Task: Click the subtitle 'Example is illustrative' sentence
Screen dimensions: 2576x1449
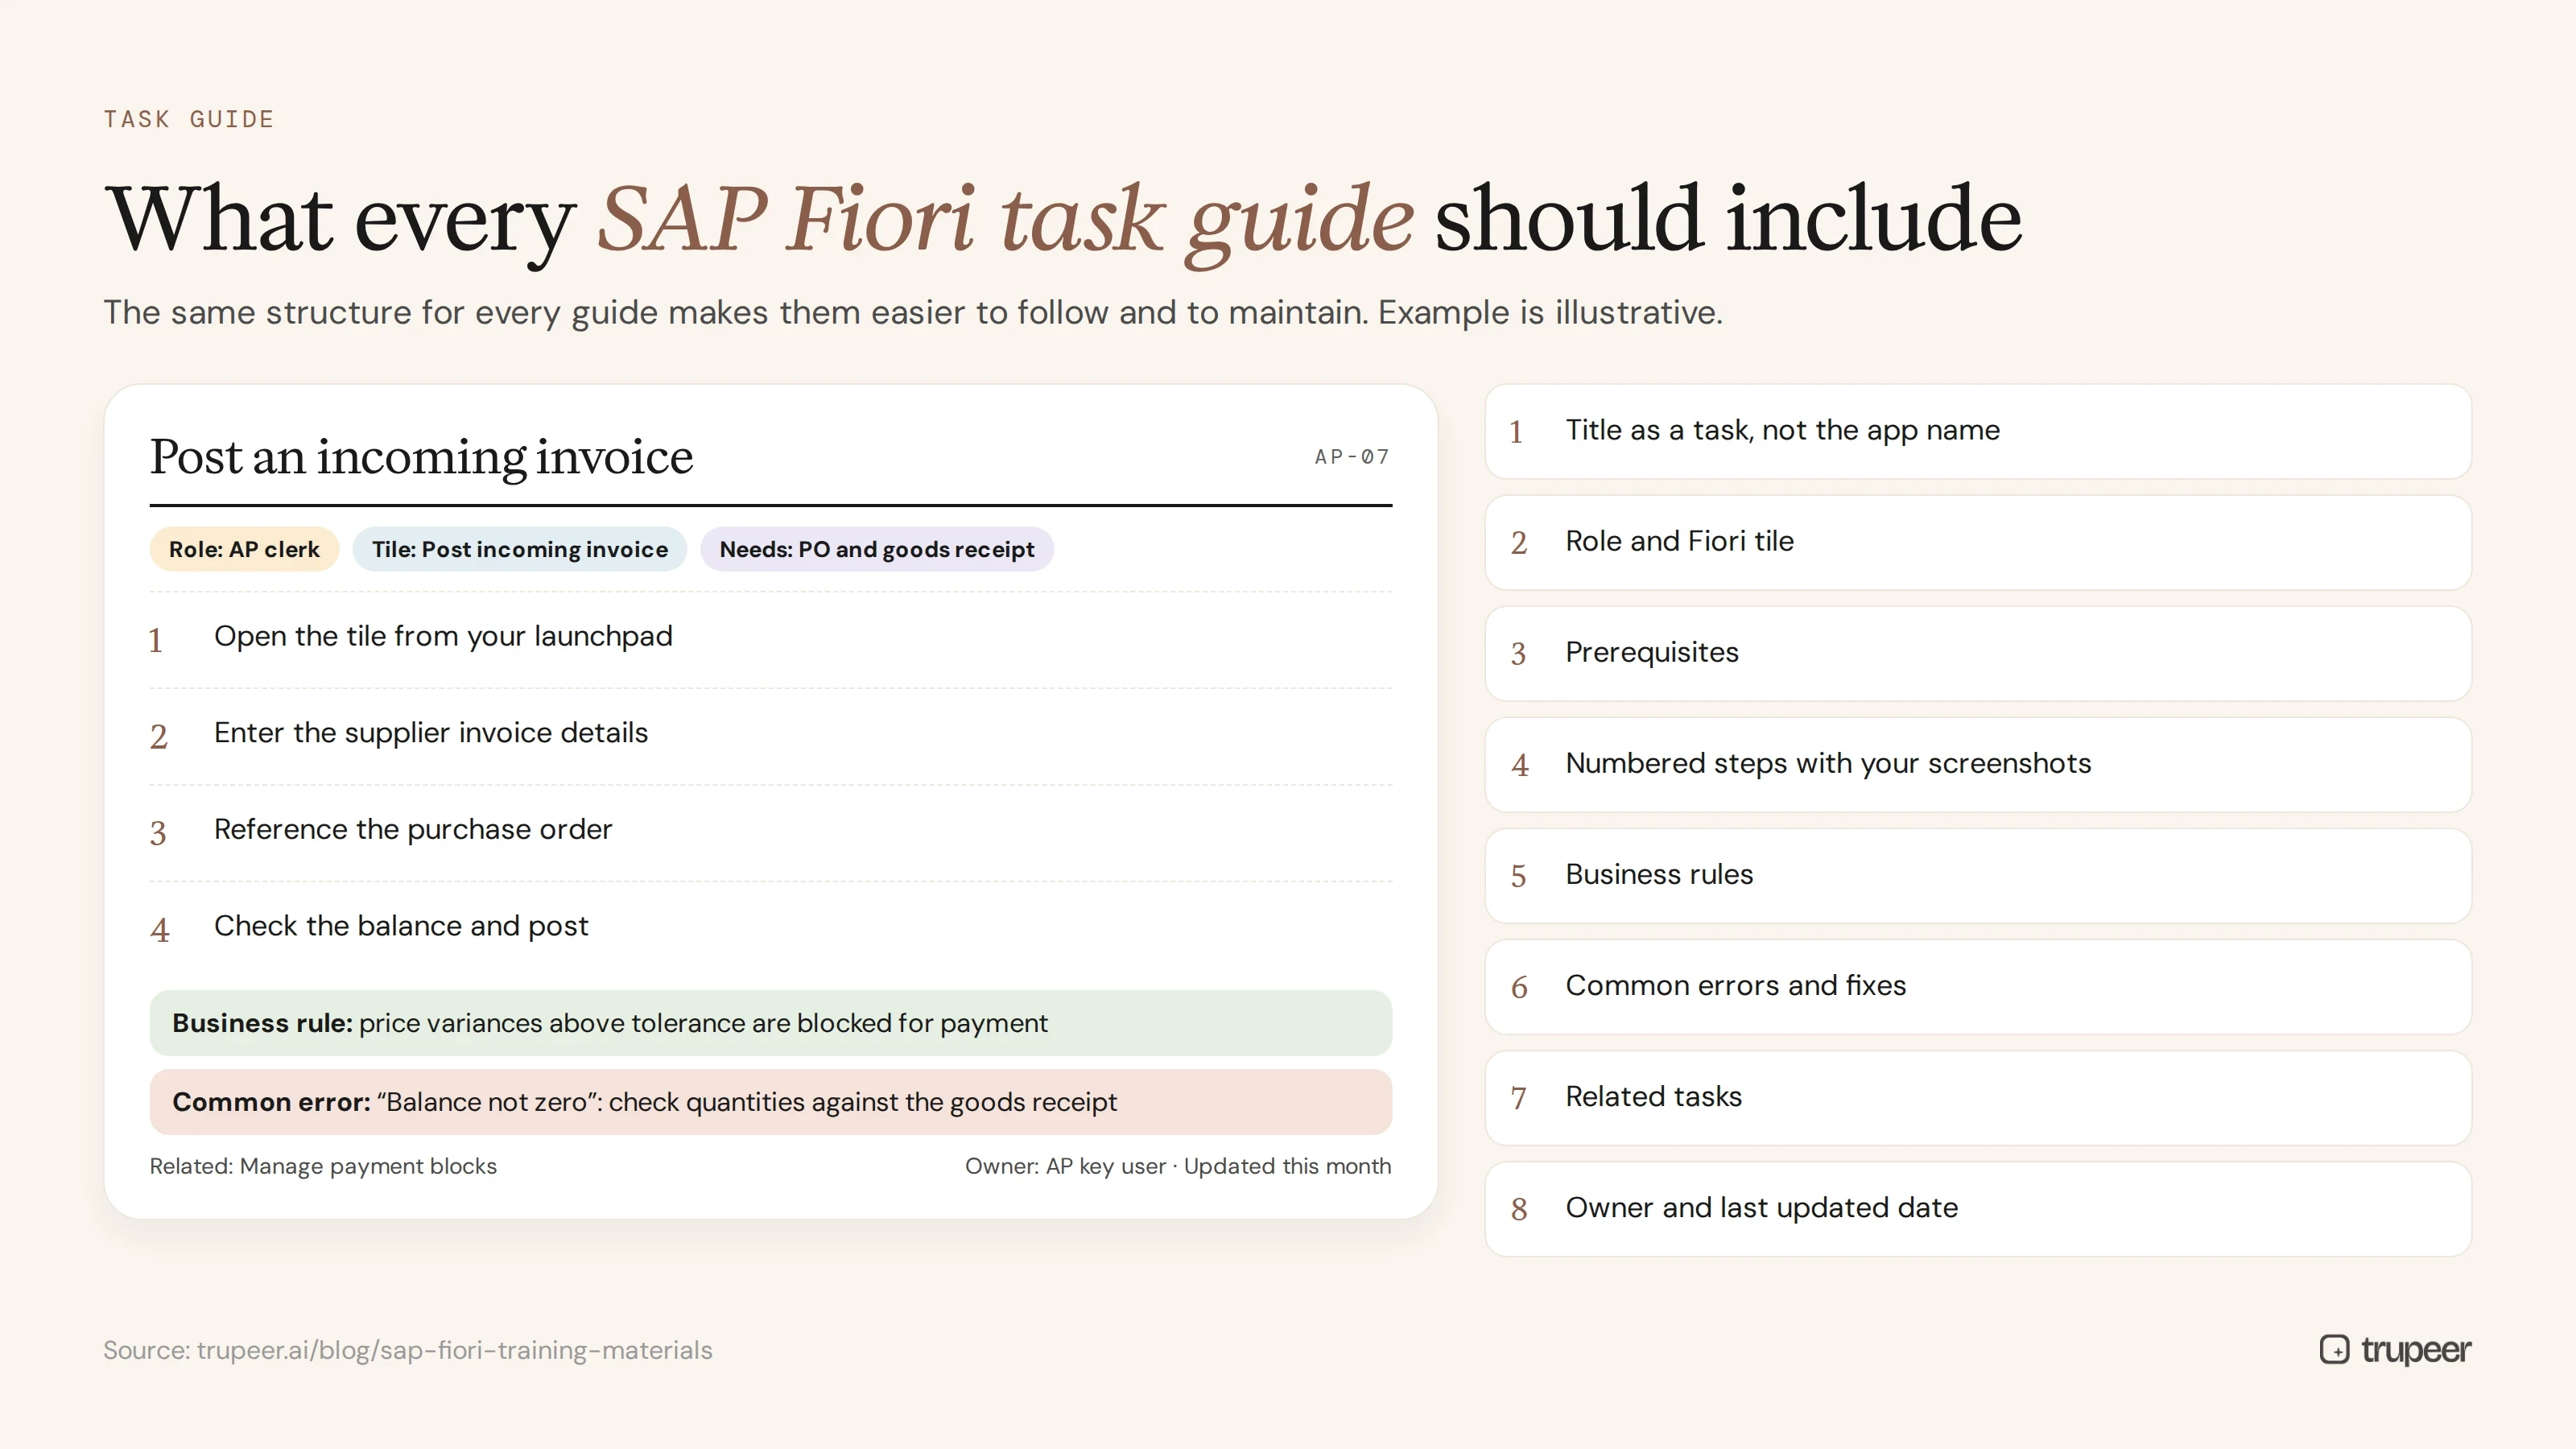Action: coord(1550,312)
